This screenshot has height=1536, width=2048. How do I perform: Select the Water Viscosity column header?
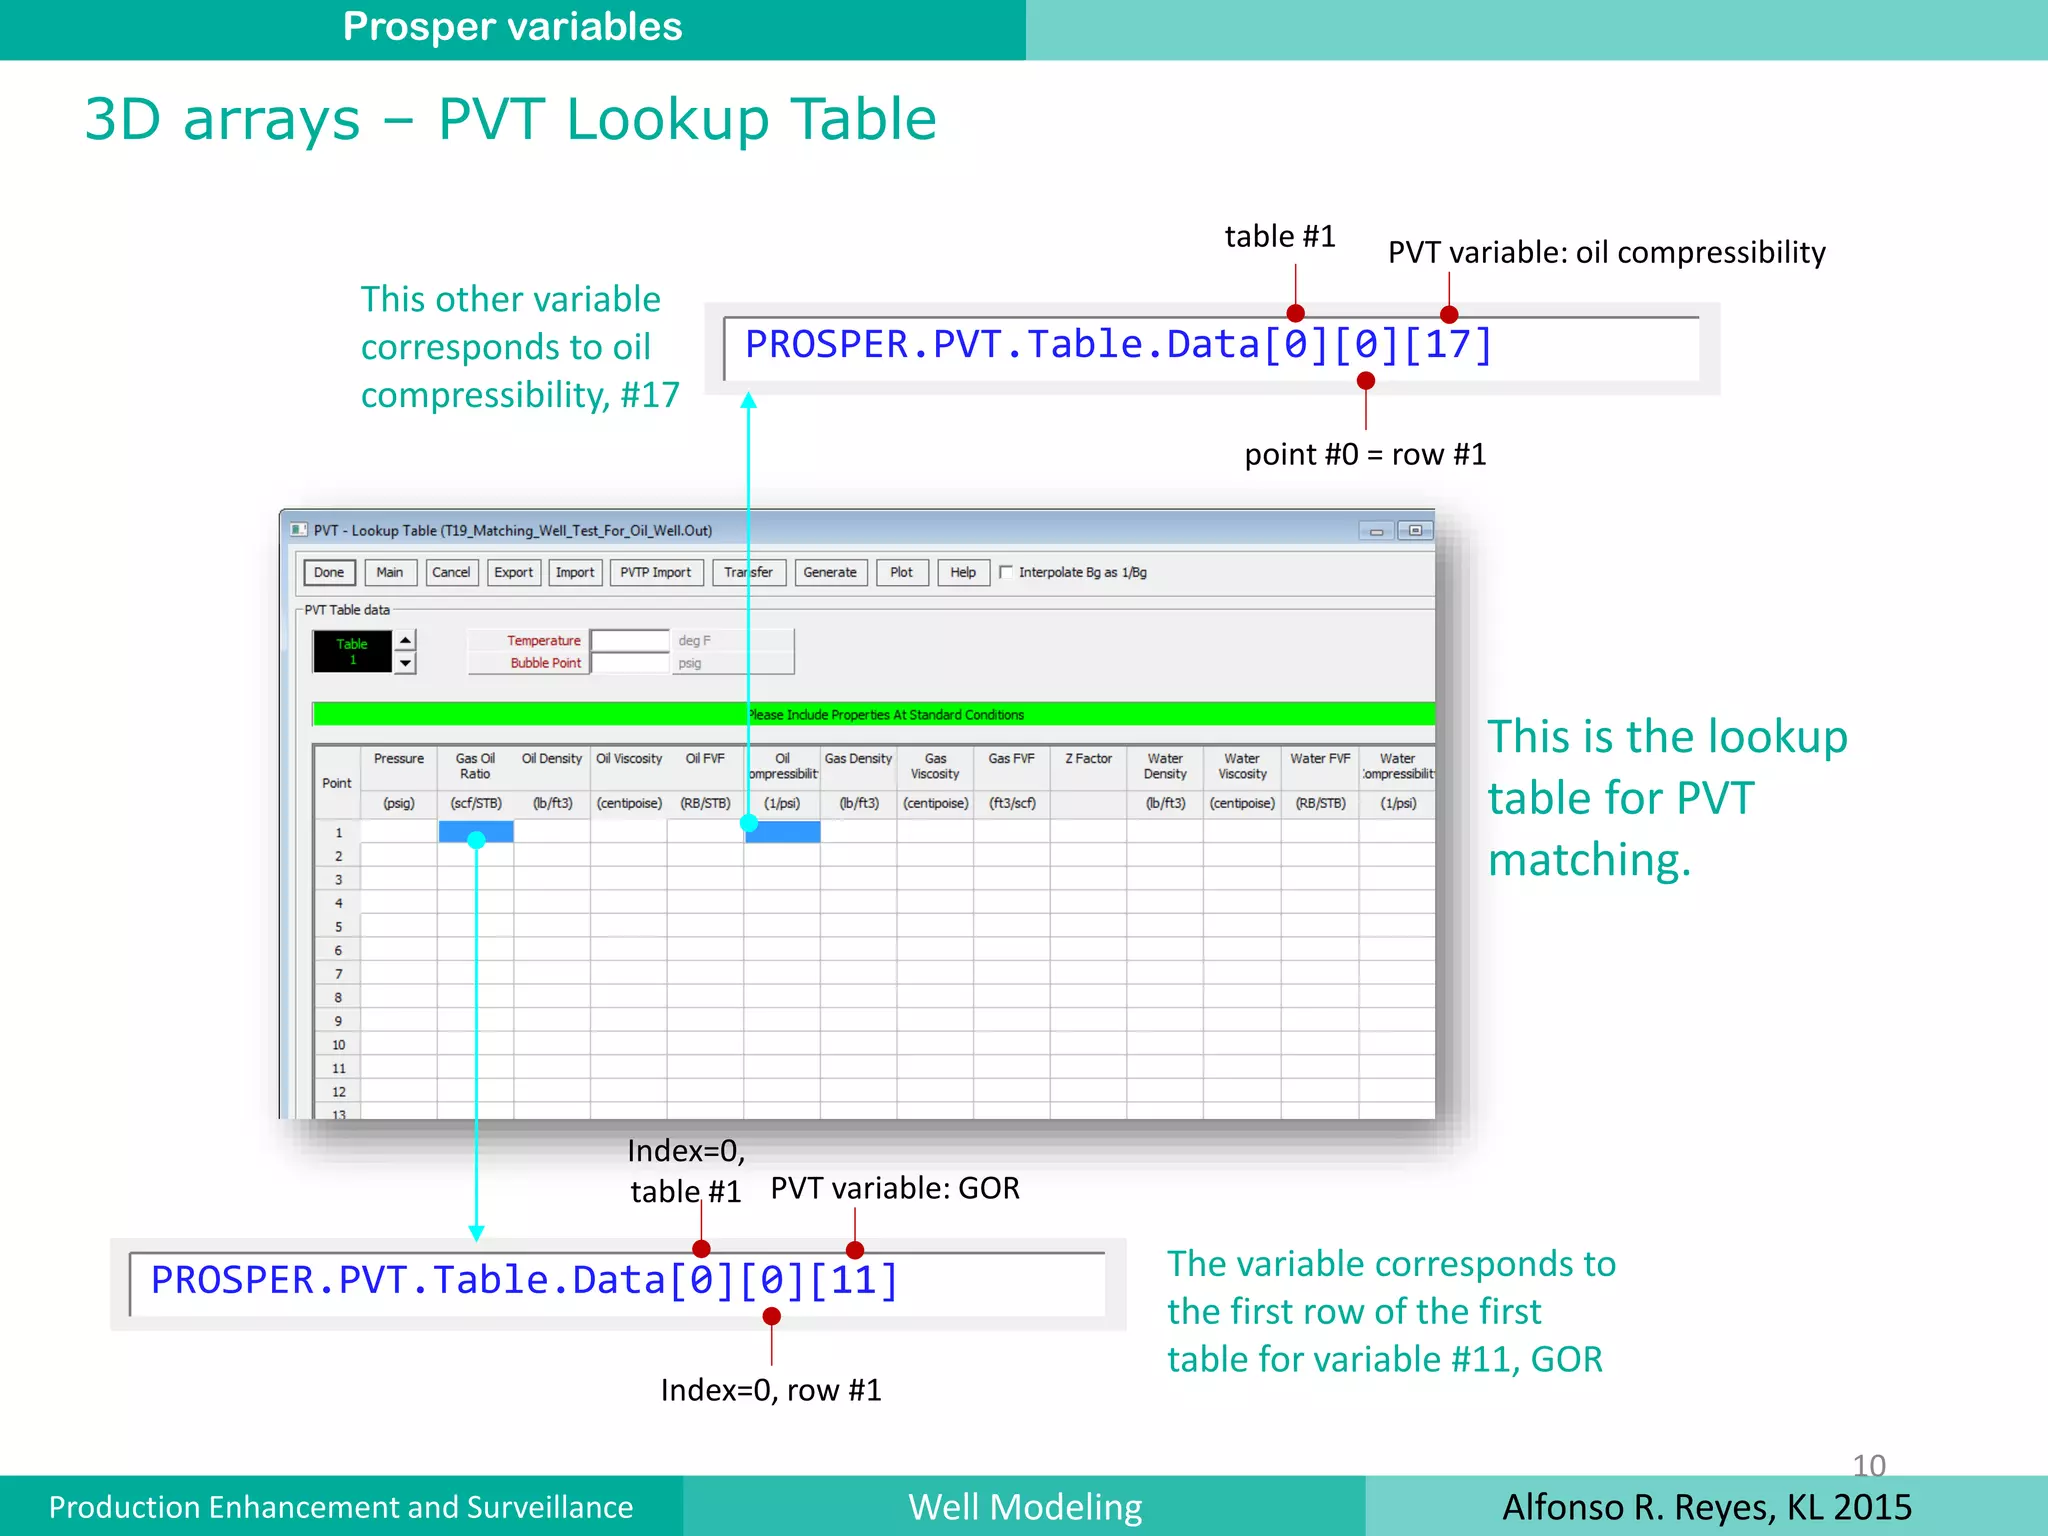[x=1242, y=767]
